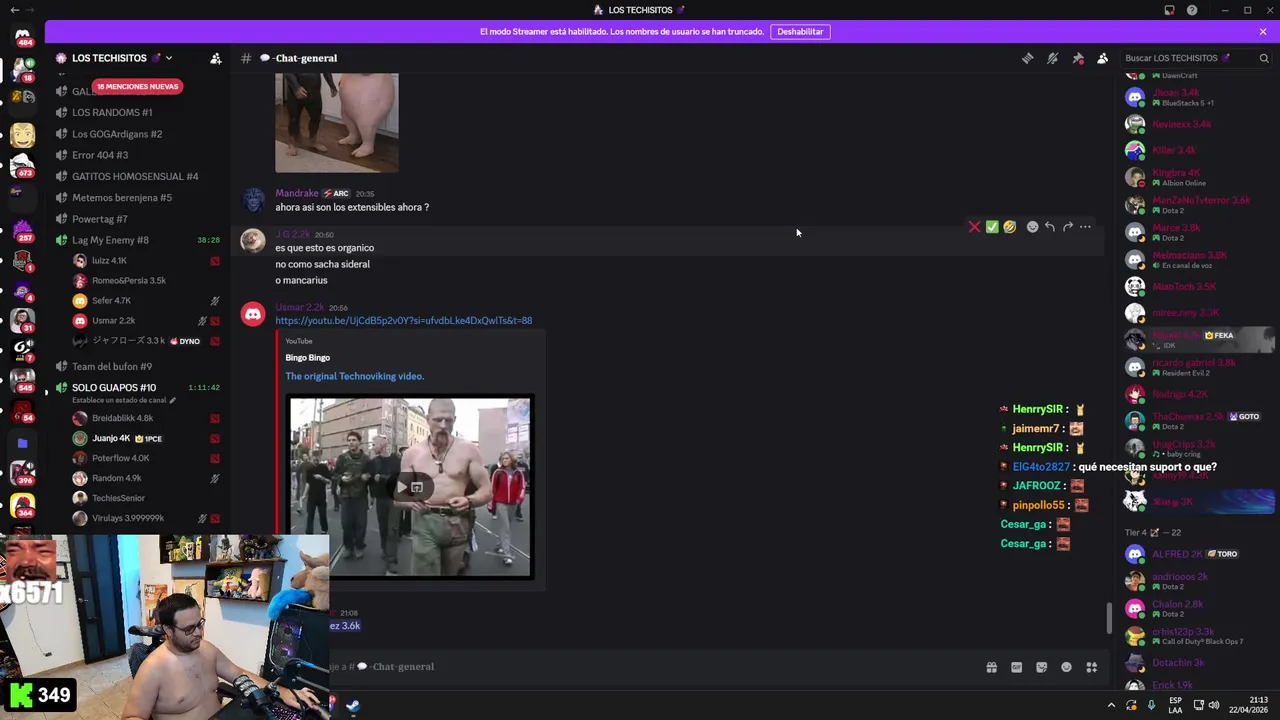Open the sticker picker icon
The image size is (1280, 720).
1041,667
